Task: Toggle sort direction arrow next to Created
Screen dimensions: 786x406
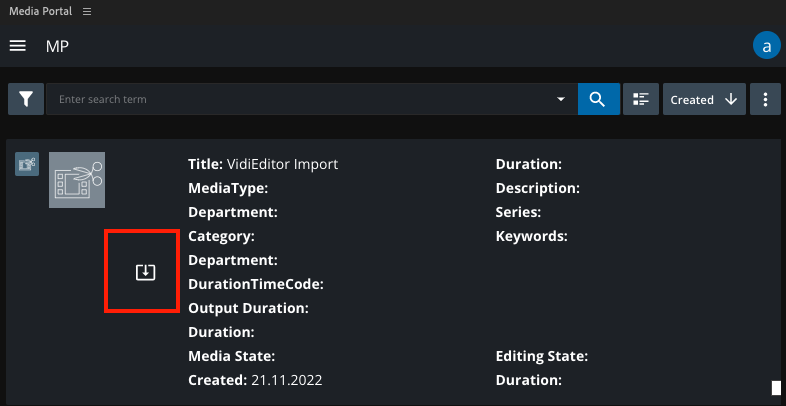Action: 731,99
